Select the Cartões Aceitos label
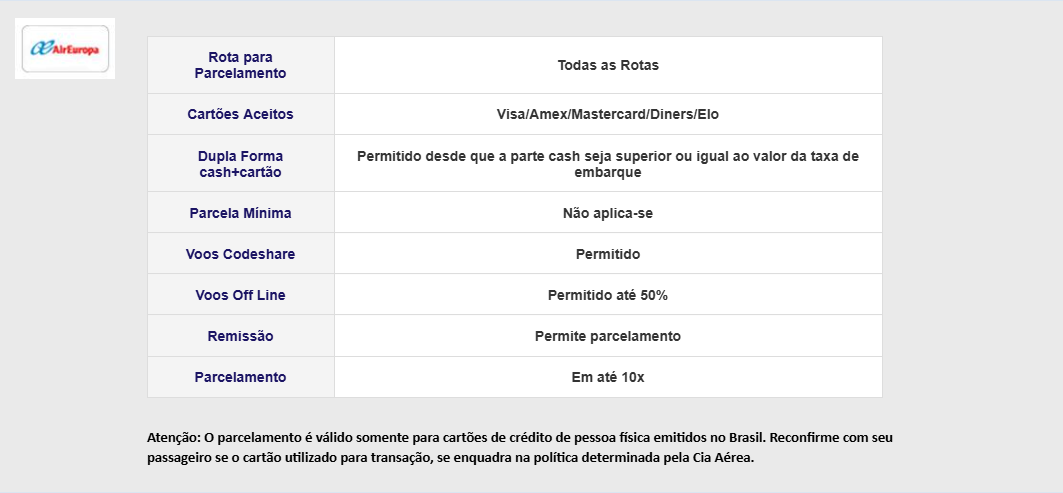1063x493 pixels. pyautogui.click(x=241, y=114)
